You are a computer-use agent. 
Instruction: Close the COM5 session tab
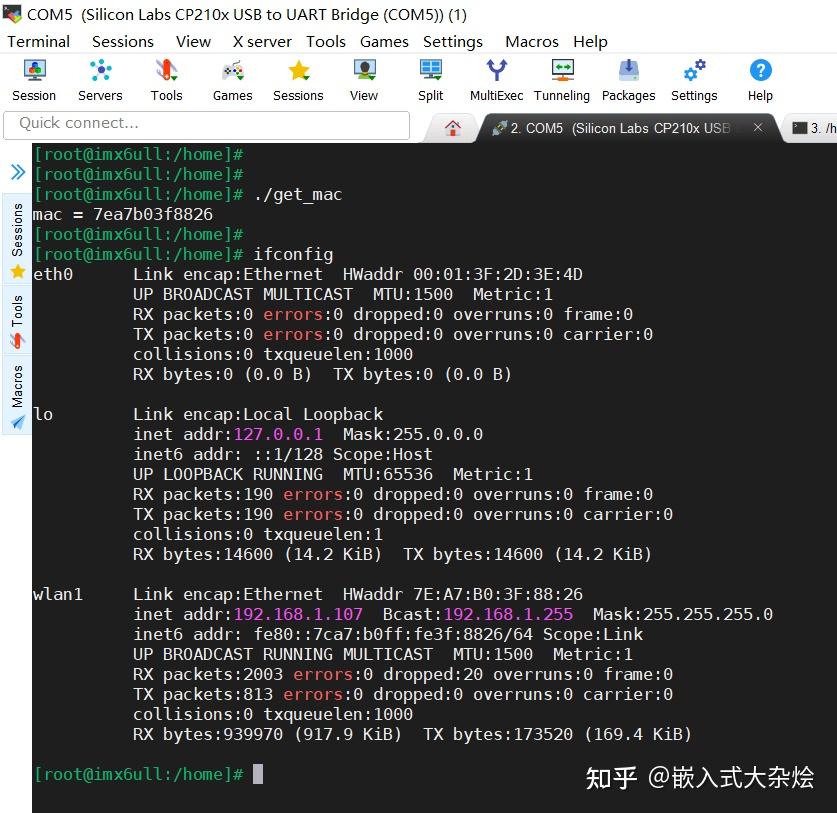pyautogui.click(x=757, y=128)
